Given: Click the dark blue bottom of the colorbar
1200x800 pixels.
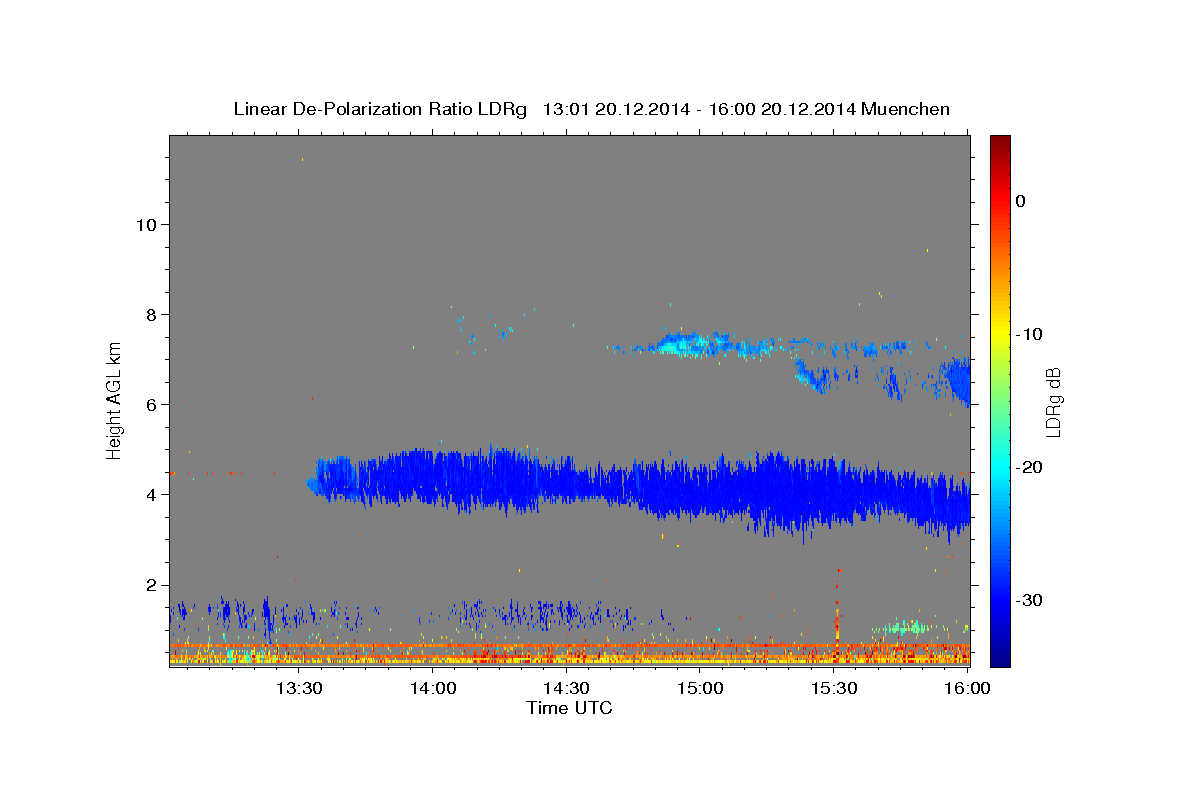Looking at the screenshot, I should (x=1000, y=655).
